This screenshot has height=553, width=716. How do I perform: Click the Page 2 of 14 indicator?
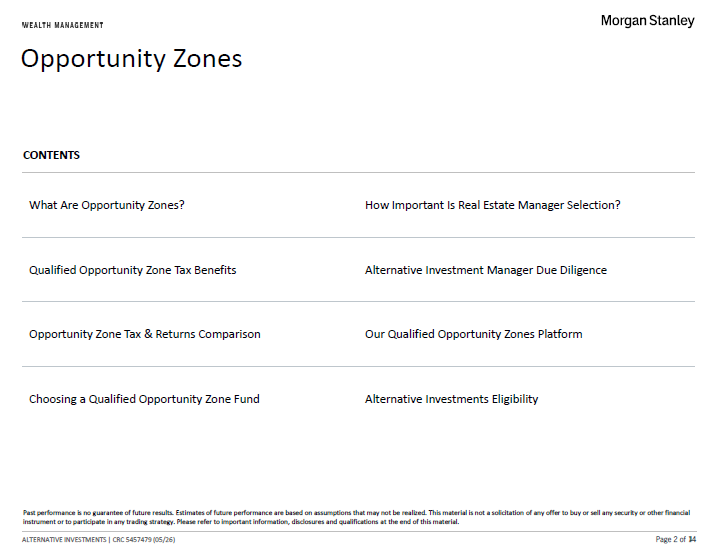(675, 539)
